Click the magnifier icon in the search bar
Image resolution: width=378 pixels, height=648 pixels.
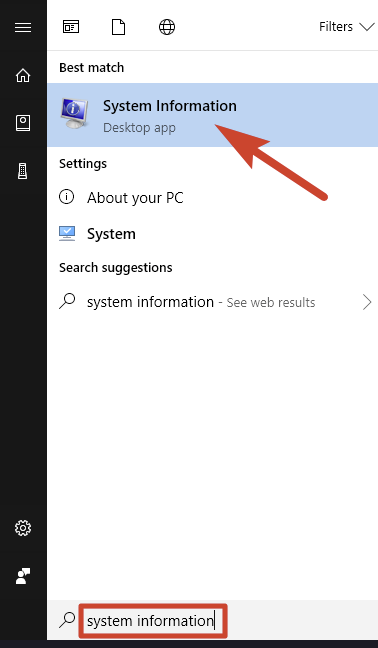point(67,620)
